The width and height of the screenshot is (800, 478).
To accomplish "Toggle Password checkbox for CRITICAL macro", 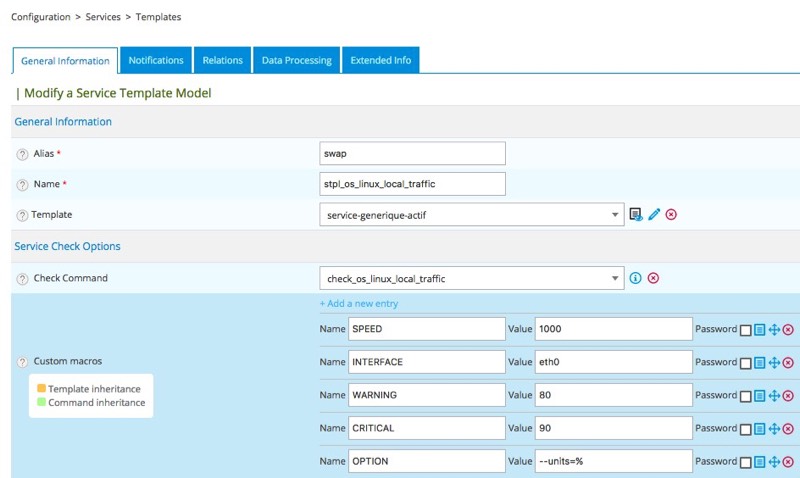I will click(745, 429).
